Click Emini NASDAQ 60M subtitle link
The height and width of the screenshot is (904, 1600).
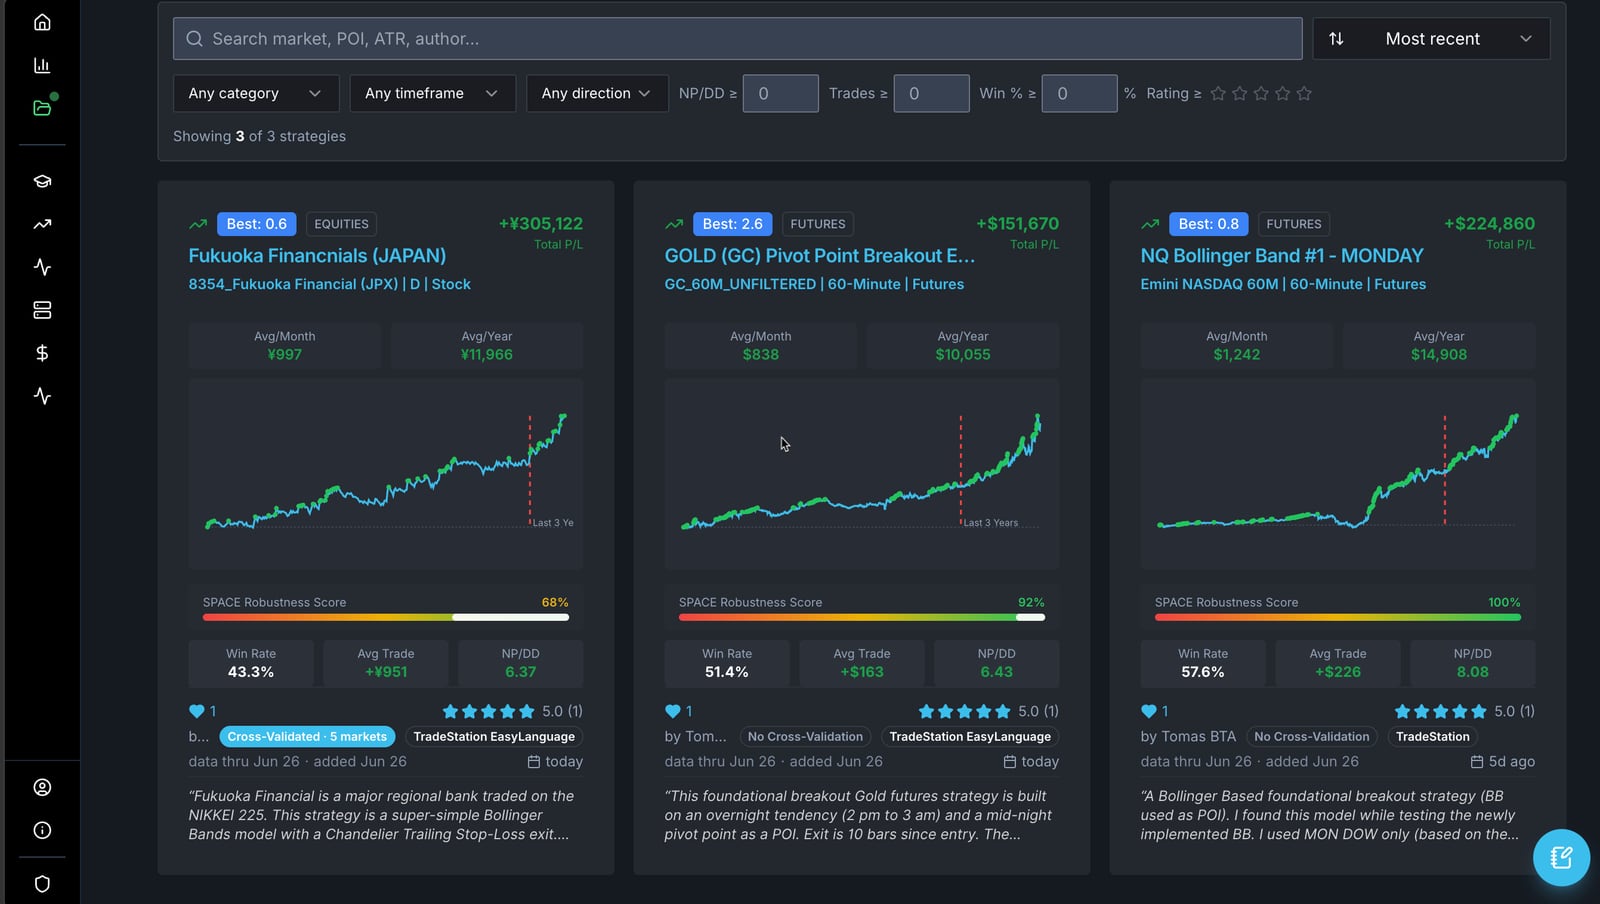click(x=1283, y=284)
